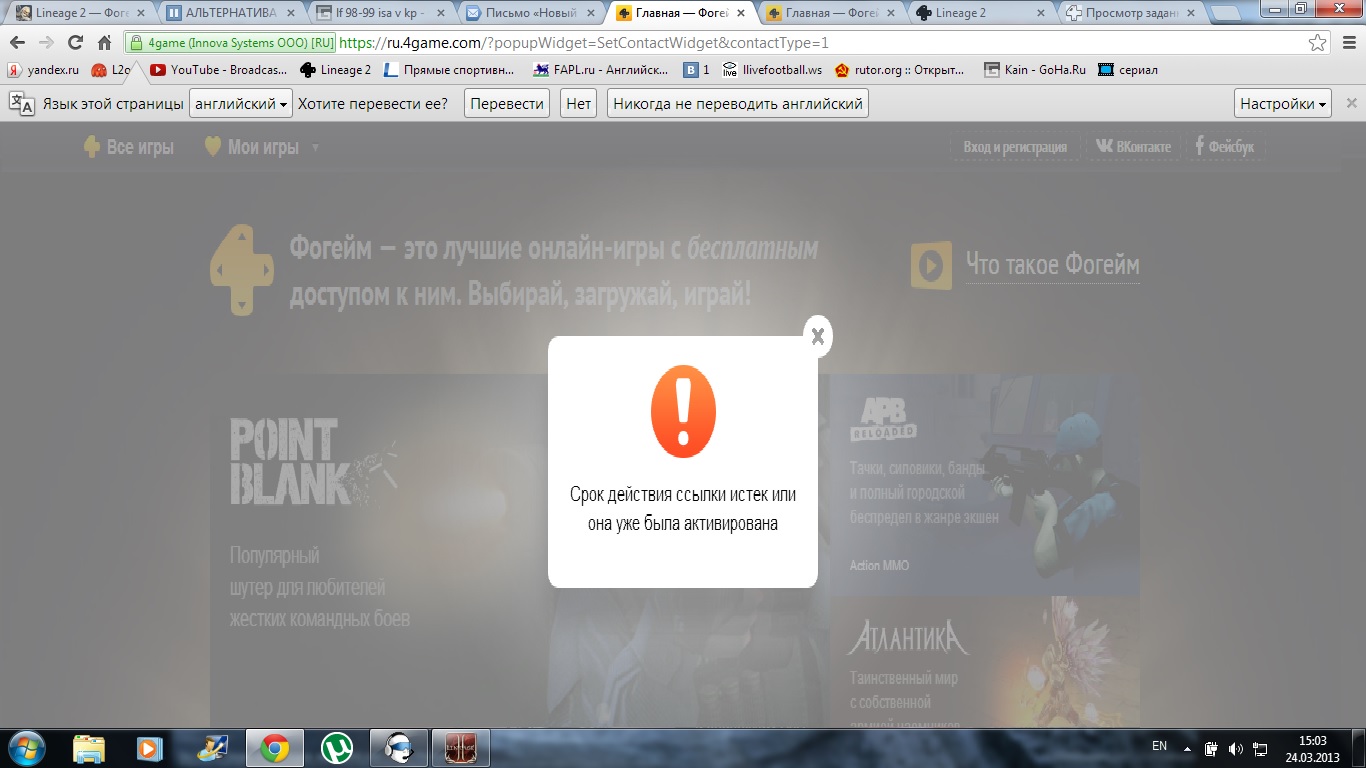Open the Lineage II taskbar icon
The image size is (1366, 768).
(461, 748)
